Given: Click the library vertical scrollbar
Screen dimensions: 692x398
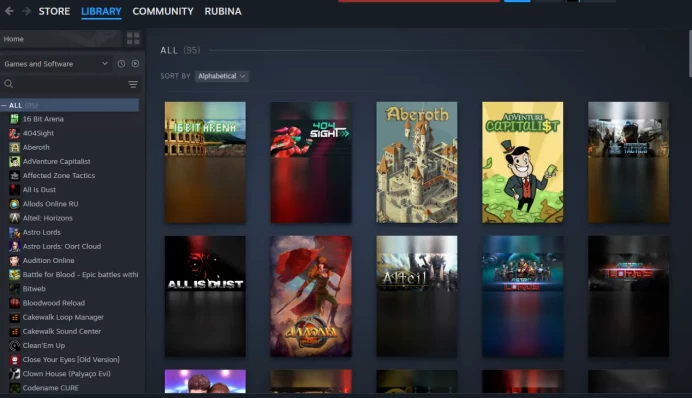Looking at the screenshot, I should click(690, 54).
